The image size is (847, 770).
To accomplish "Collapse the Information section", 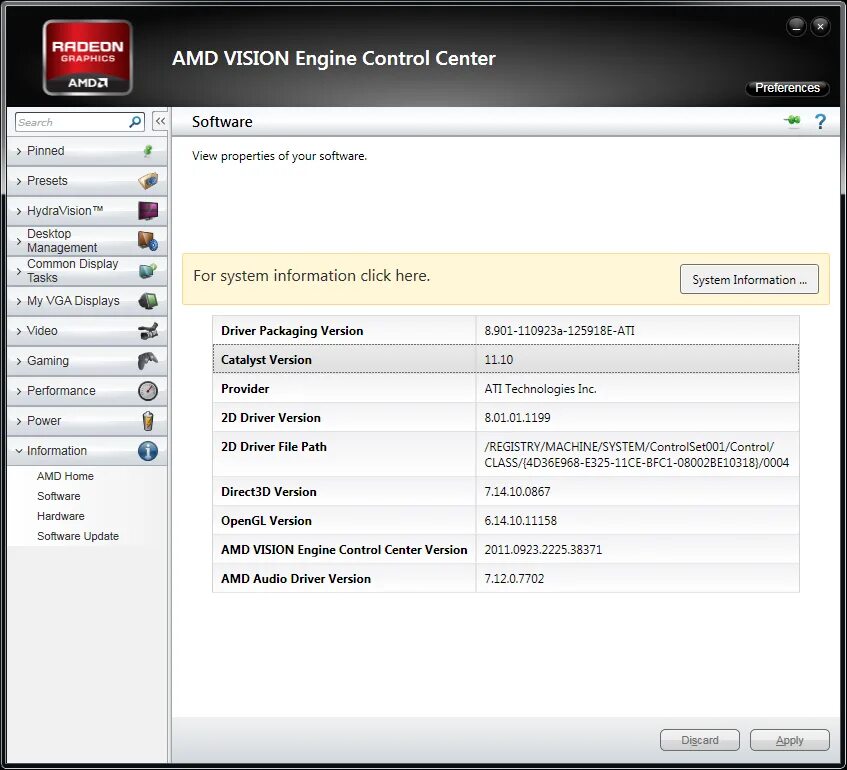I will [x=87, y=451].
